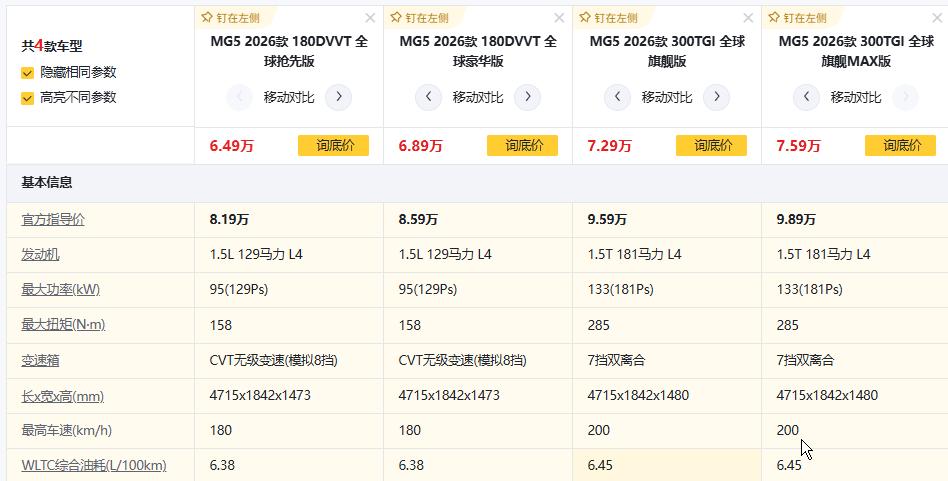Click fuel value 6.38 in 抢先版 column
The width and height of the screenshot is (948, 481).
[222, 465]
